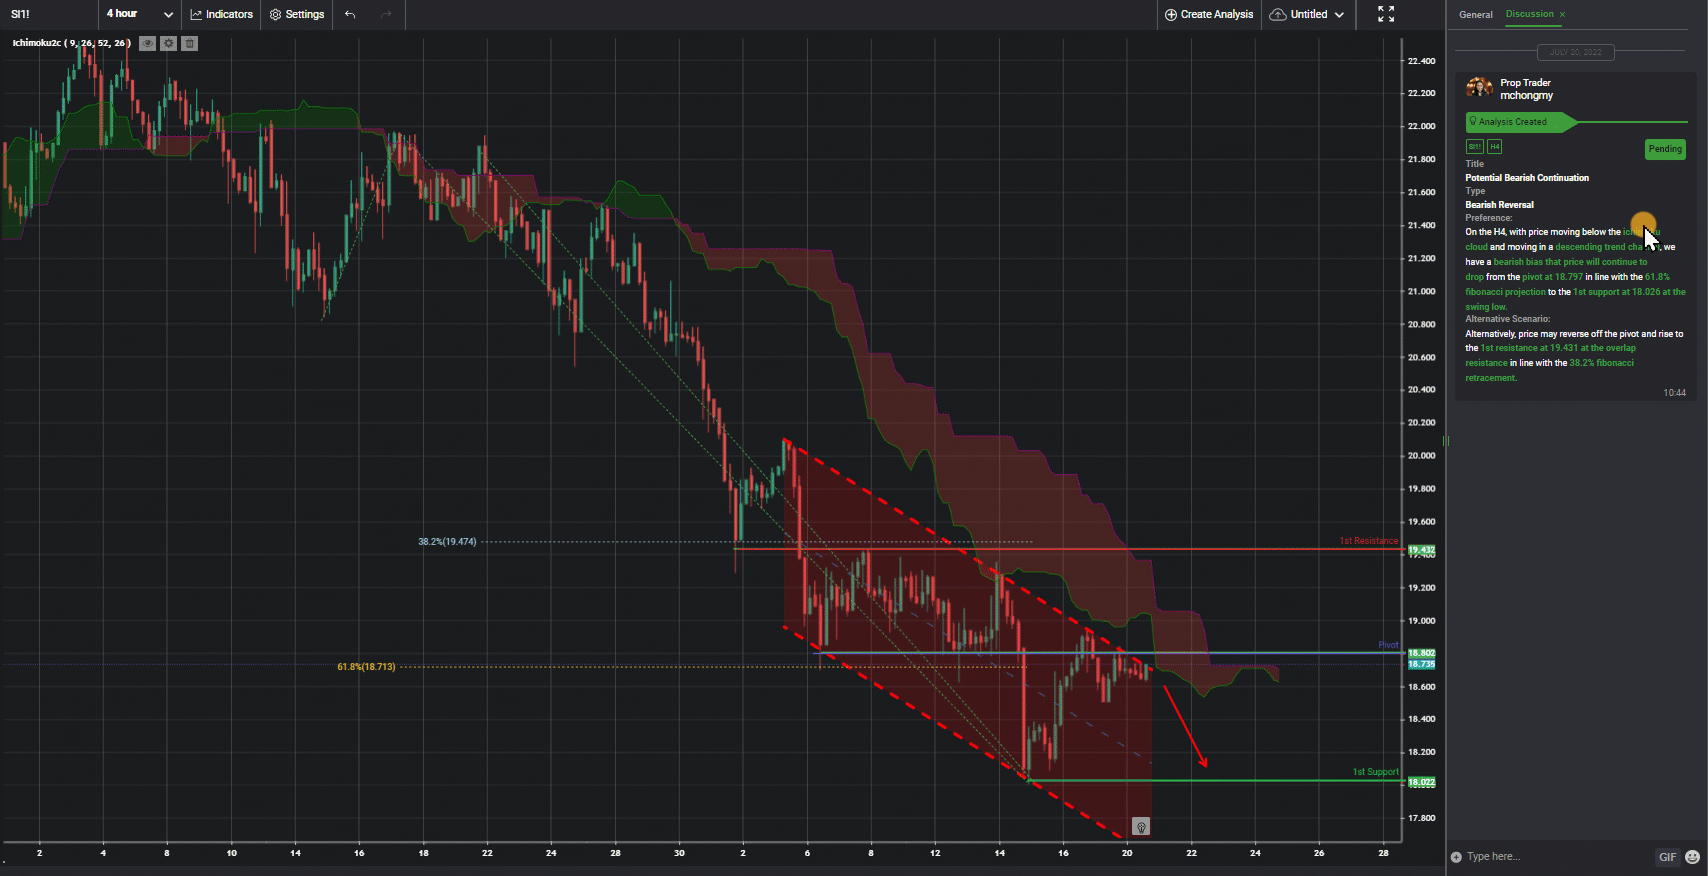
Task: Open the emoji picker
Action: click(1692, 857)
